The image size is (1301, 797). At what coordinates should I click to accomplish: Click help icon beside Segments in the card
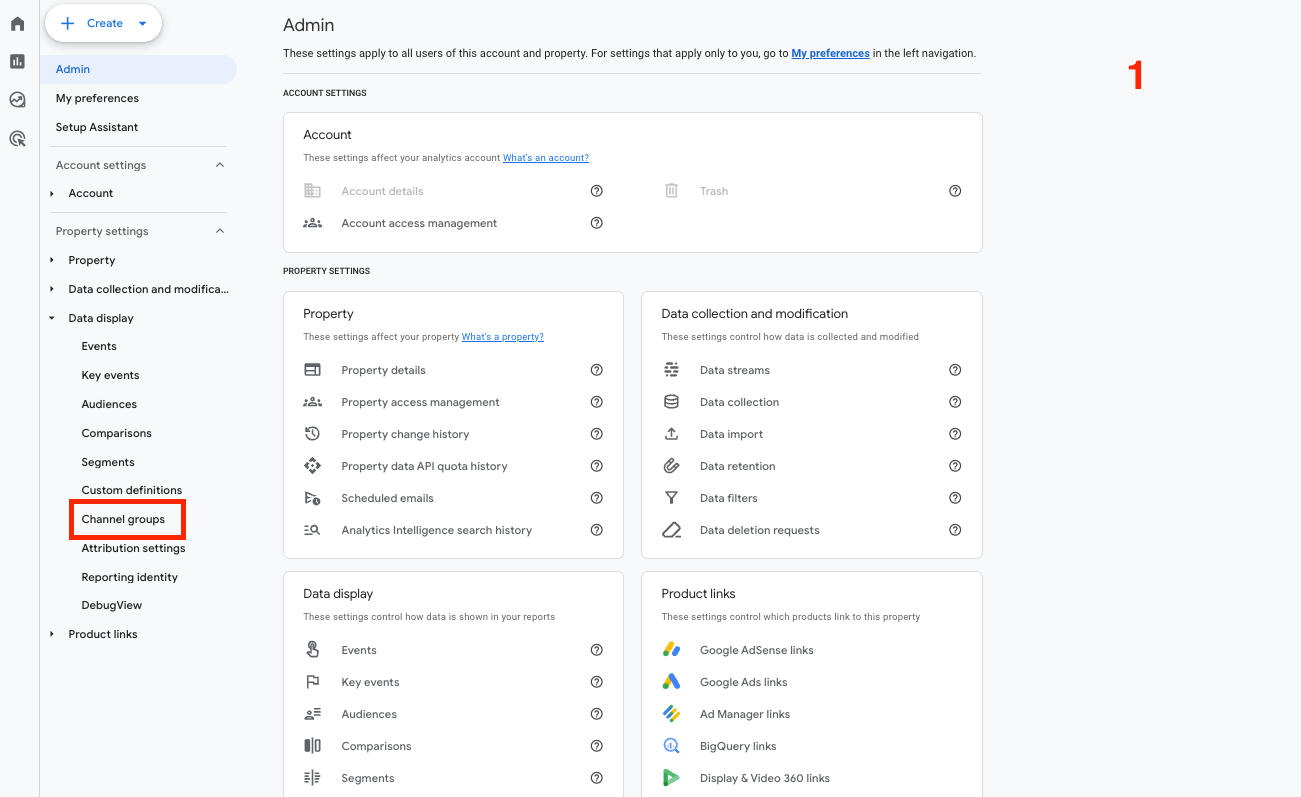click(x=597, y=778)
